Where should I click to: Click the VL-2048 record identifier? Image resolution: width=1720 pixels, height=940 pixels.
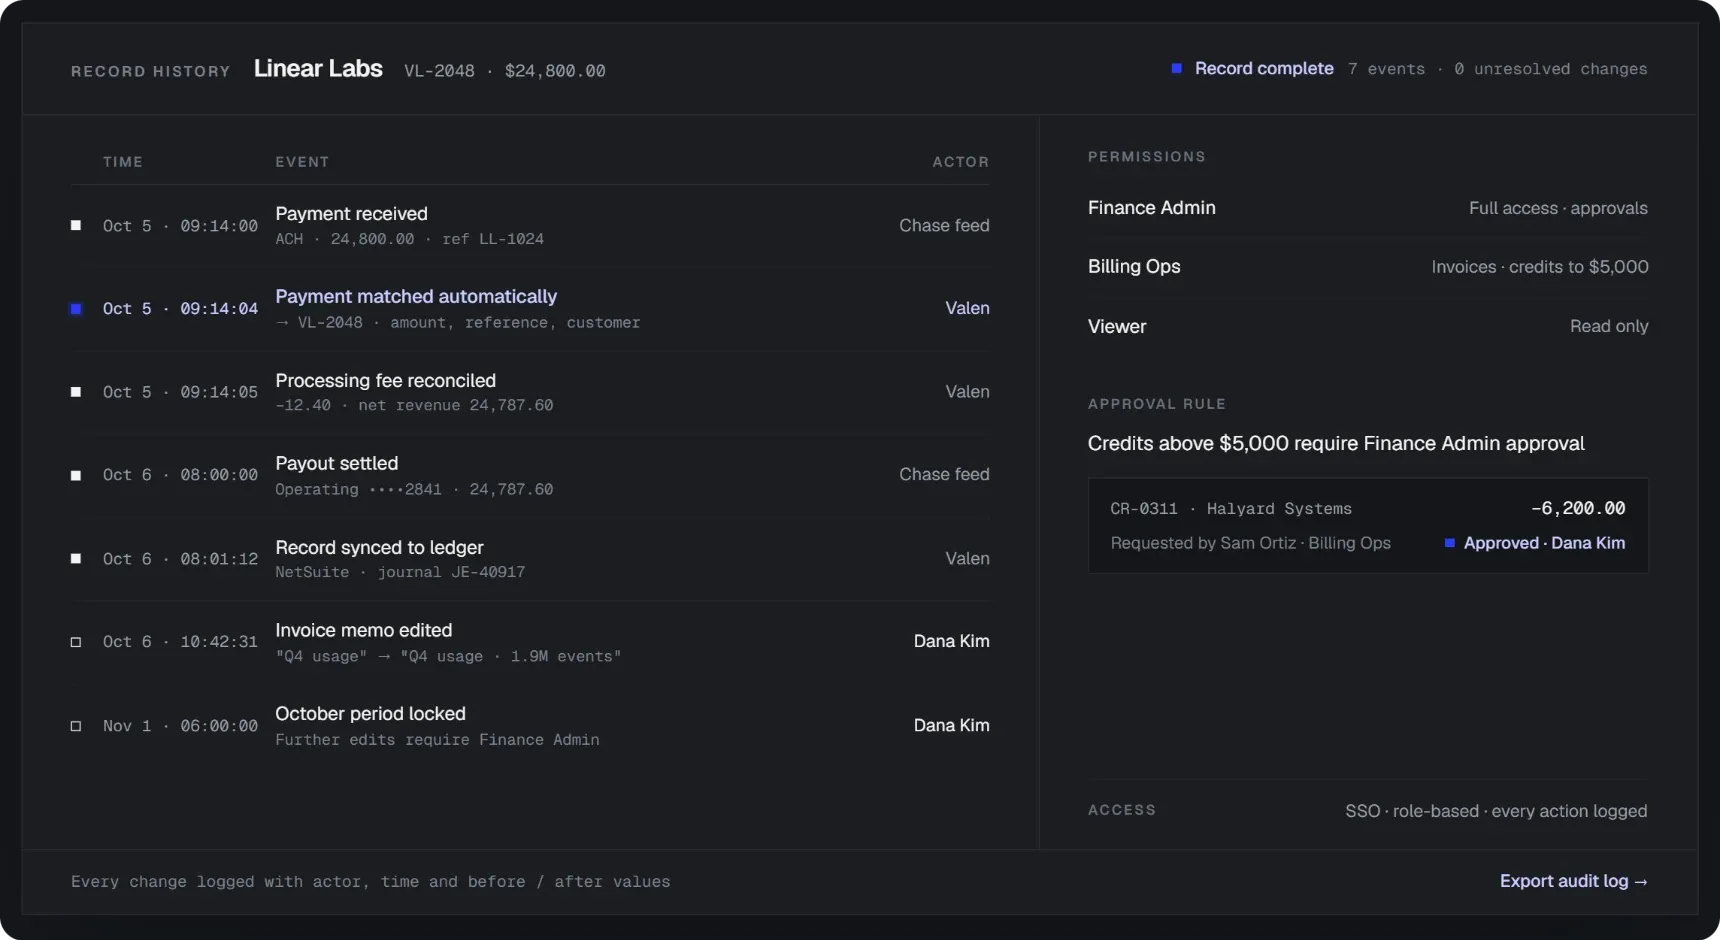[439, 71]
